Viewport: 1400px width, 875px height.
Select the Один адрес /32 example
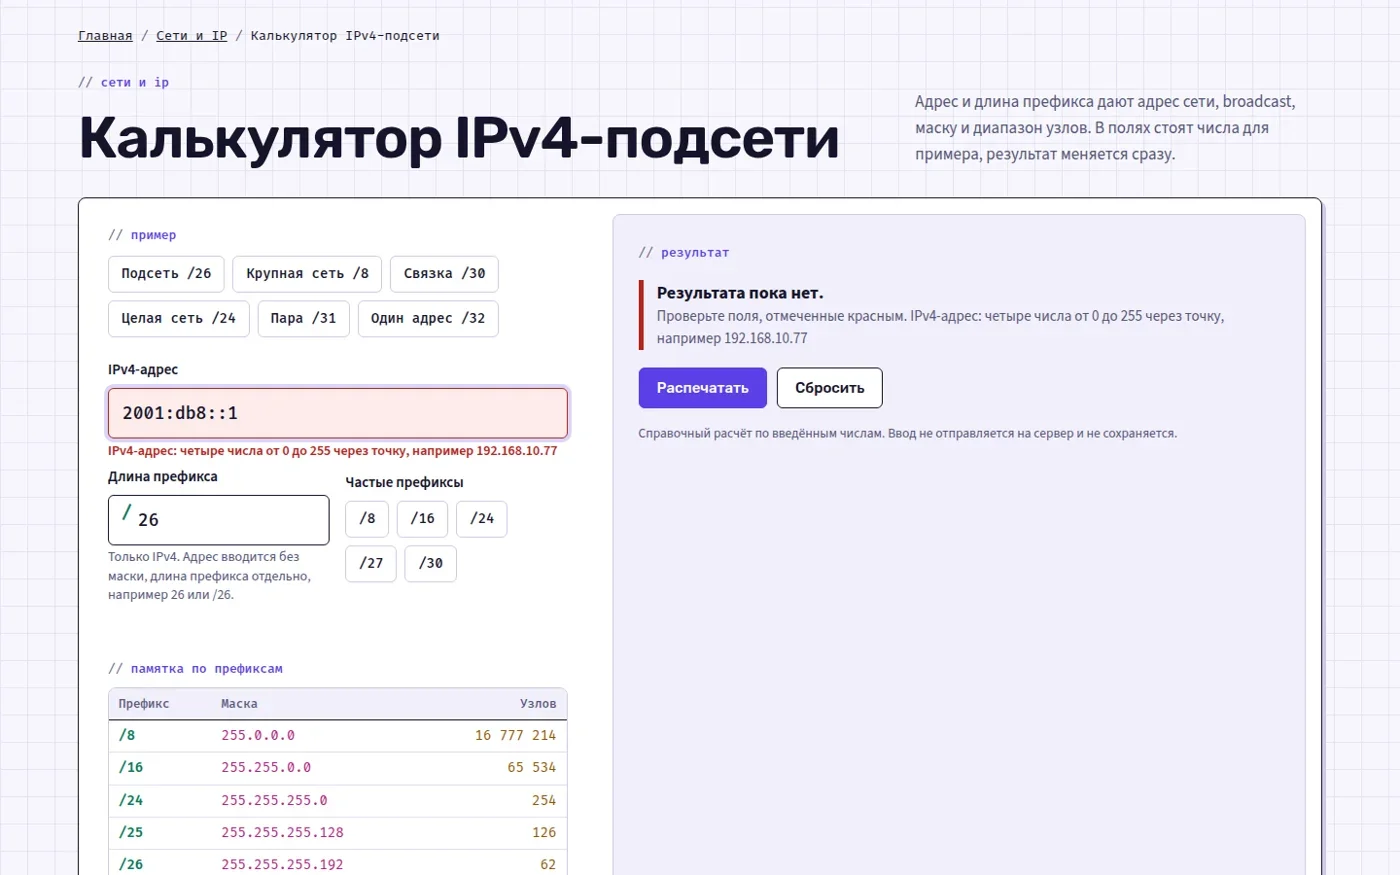point(428,319)
